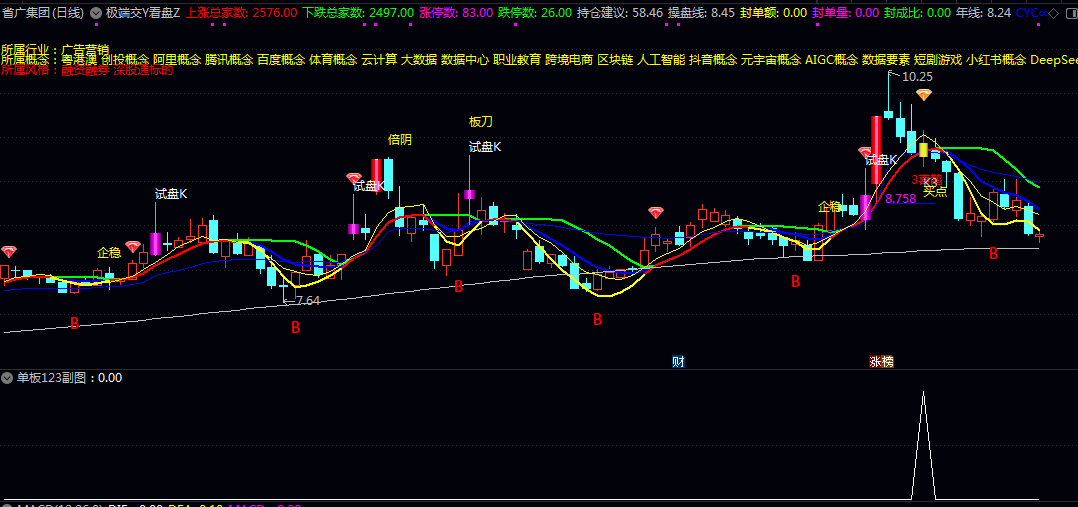Click the CYC∞ indicator label
The height and width of the screenshot is (507, 1078).
pos(1032,12)
